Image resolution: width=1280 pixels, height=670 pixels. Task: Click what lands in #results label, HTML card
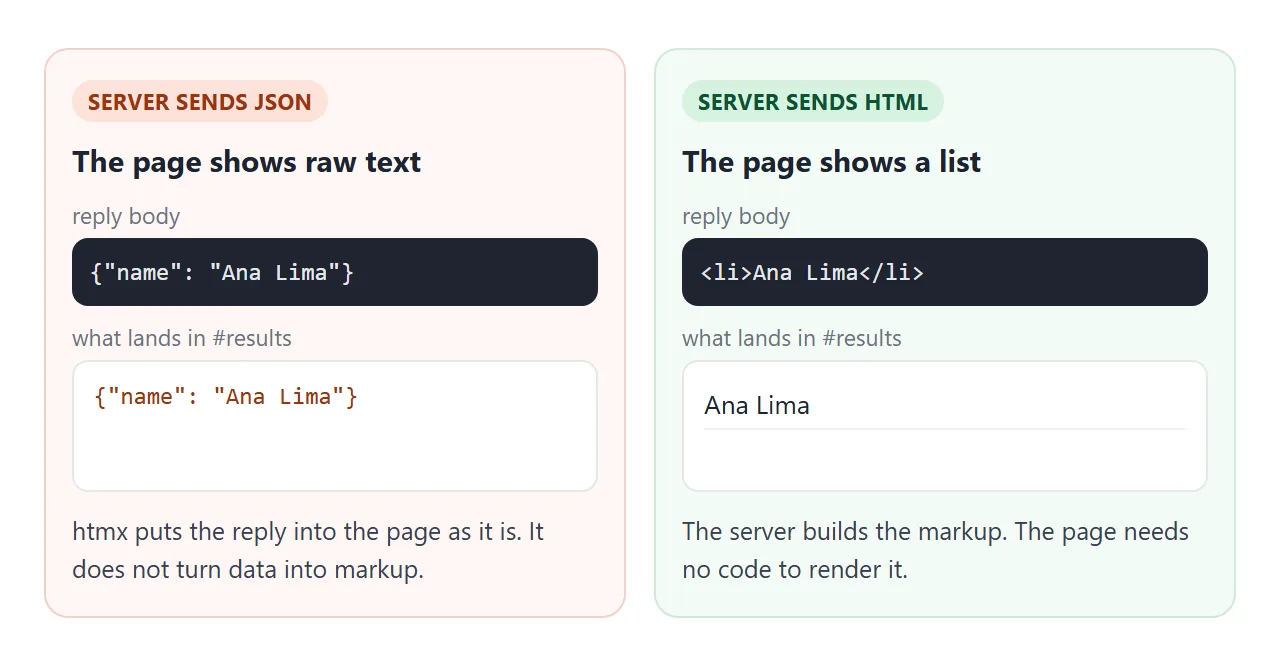(x=792, y=338)
